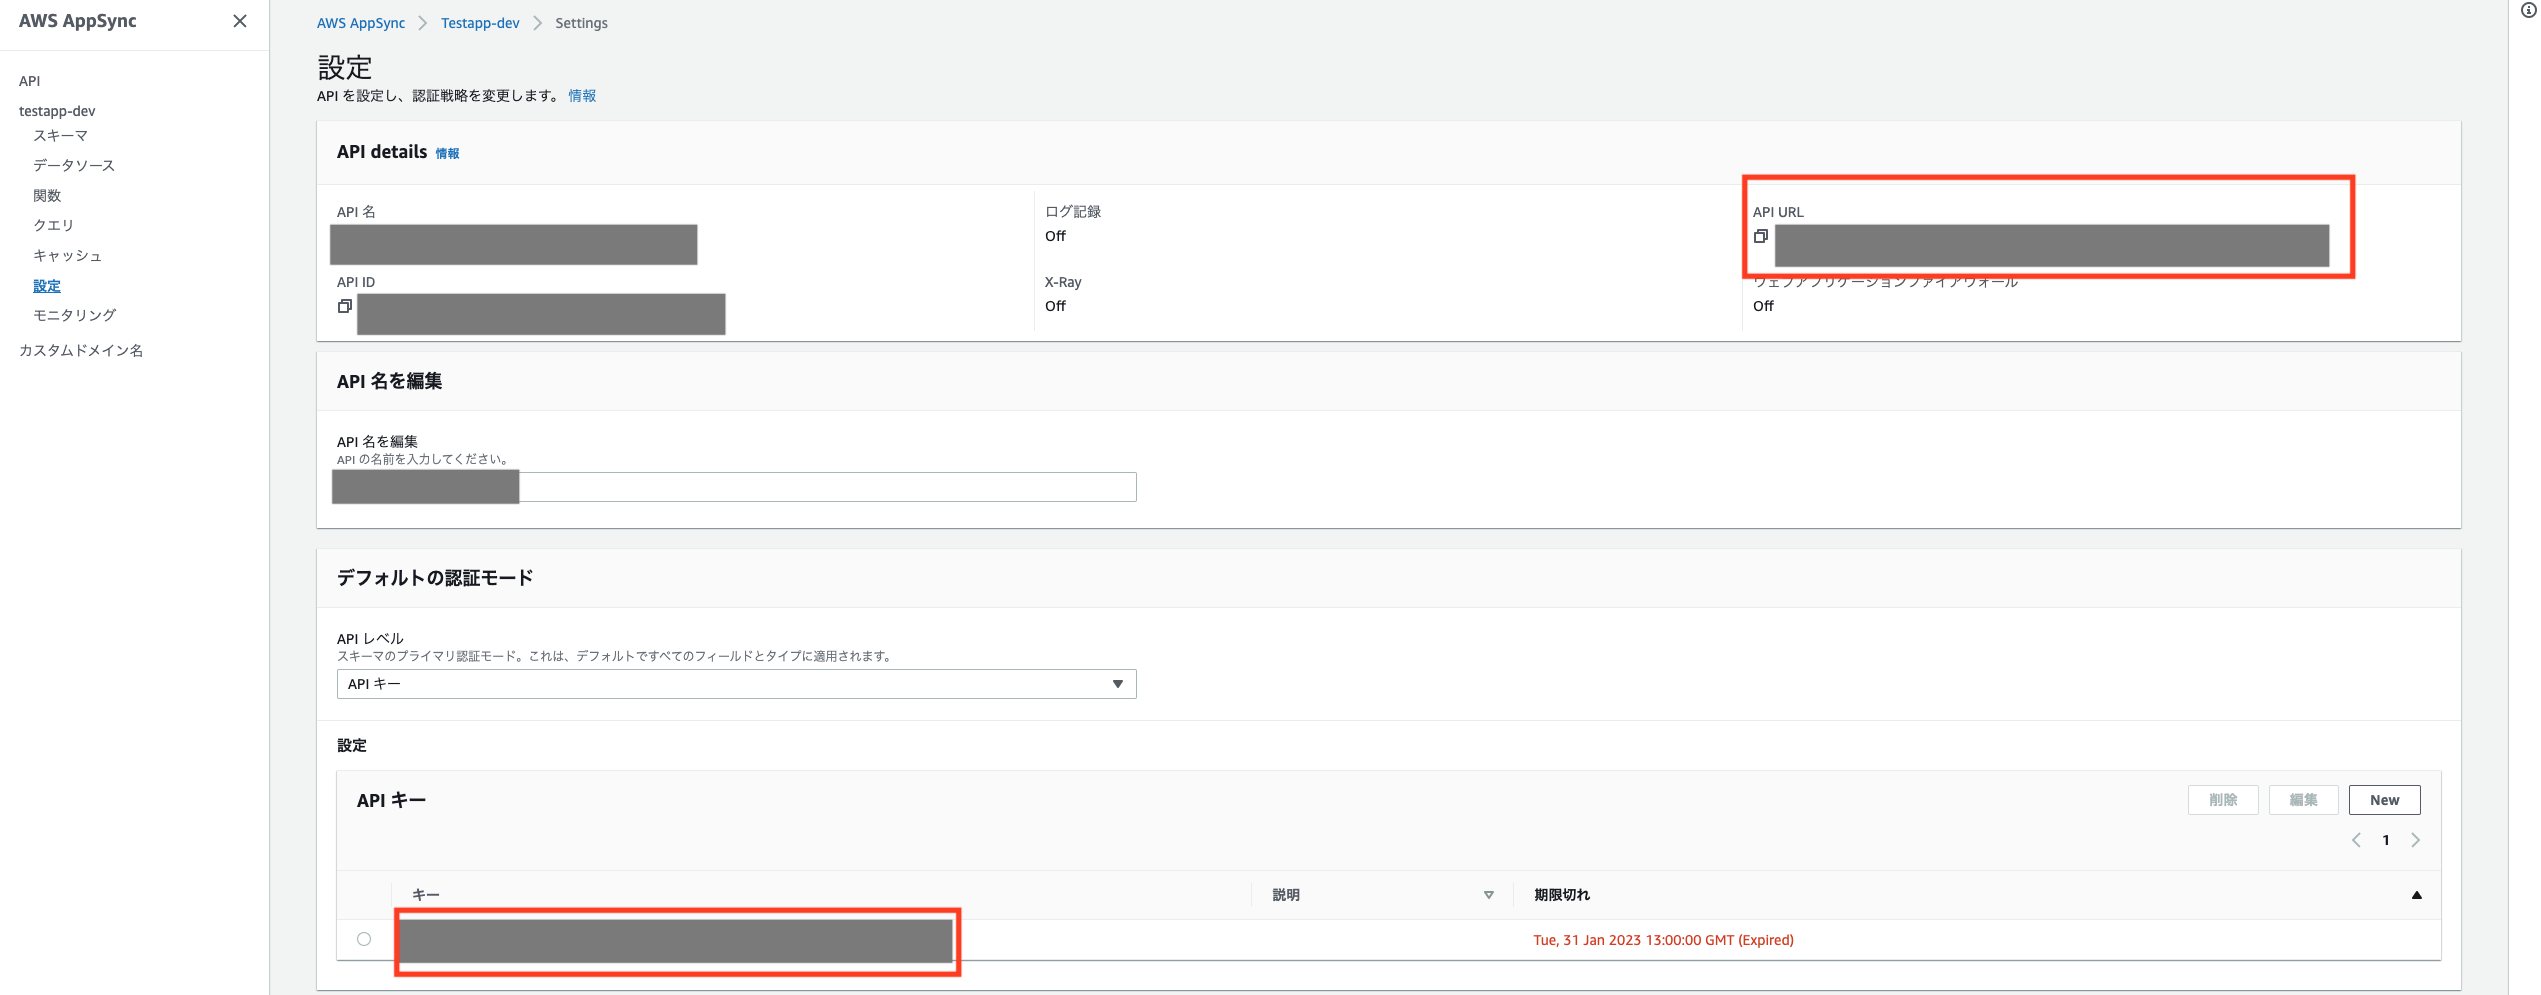Copy the API URL value

pyautogui.click(x=1761, y=236)
